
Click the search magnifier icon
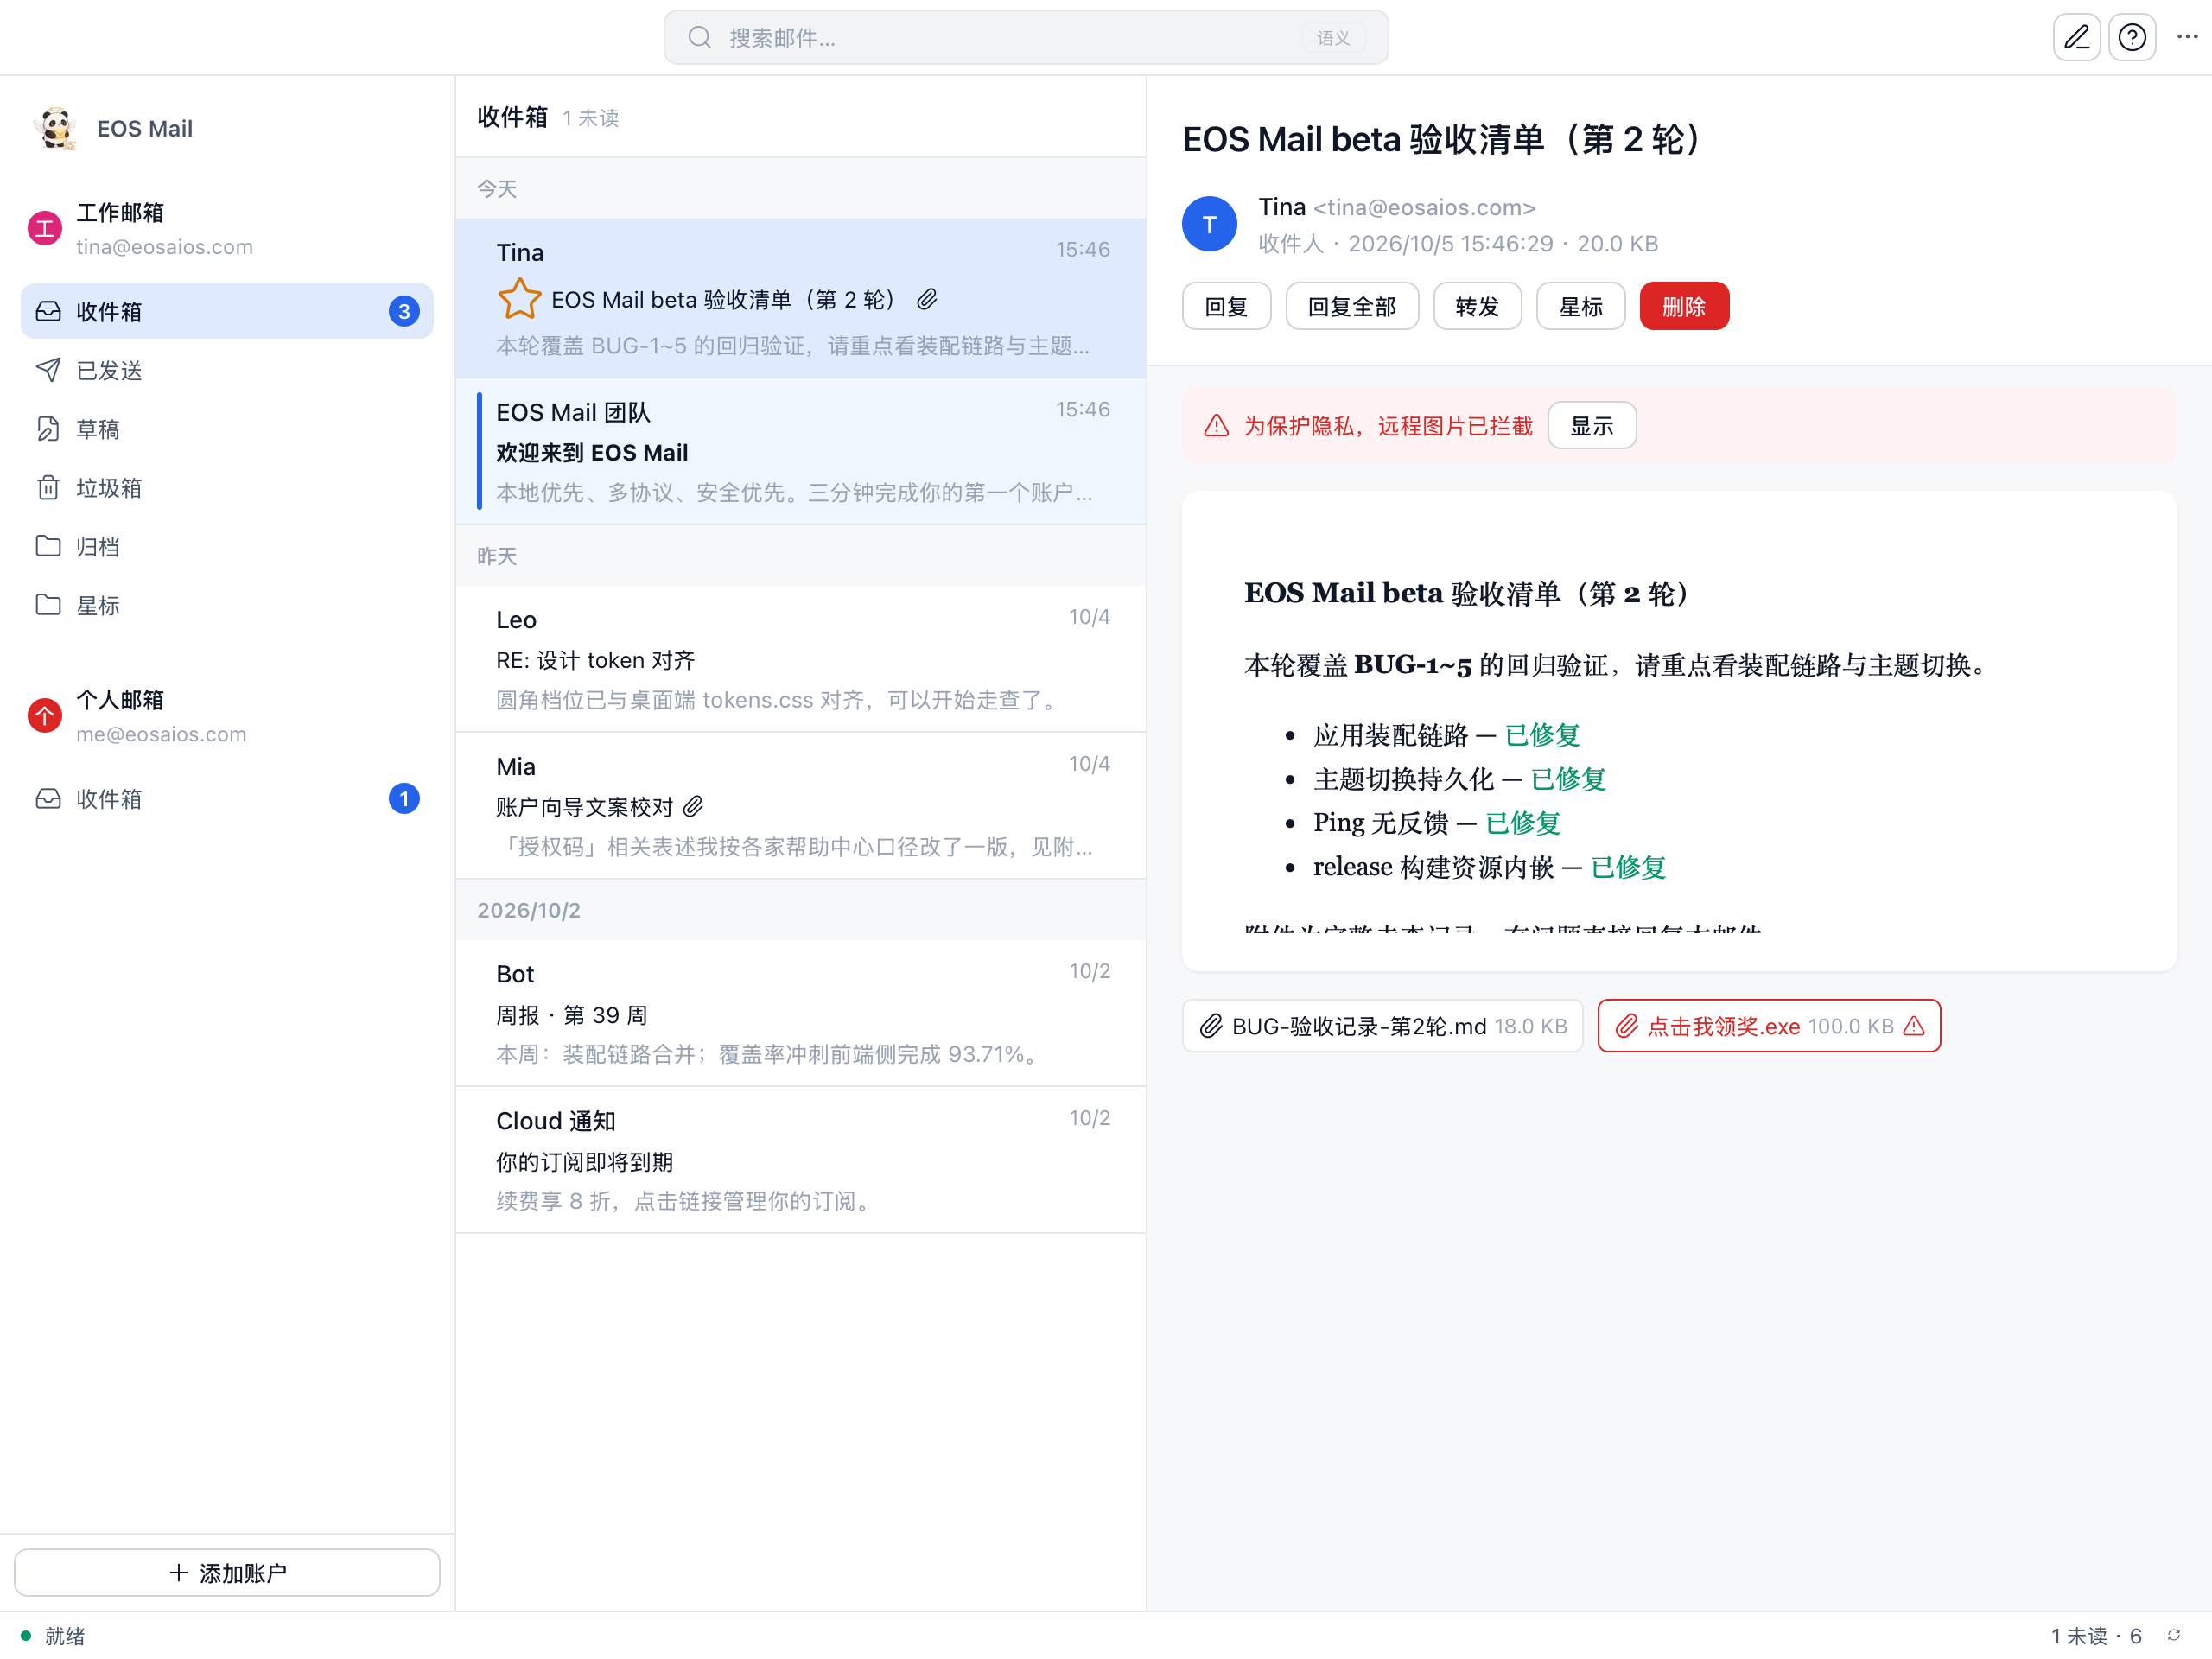coord(699,38)
